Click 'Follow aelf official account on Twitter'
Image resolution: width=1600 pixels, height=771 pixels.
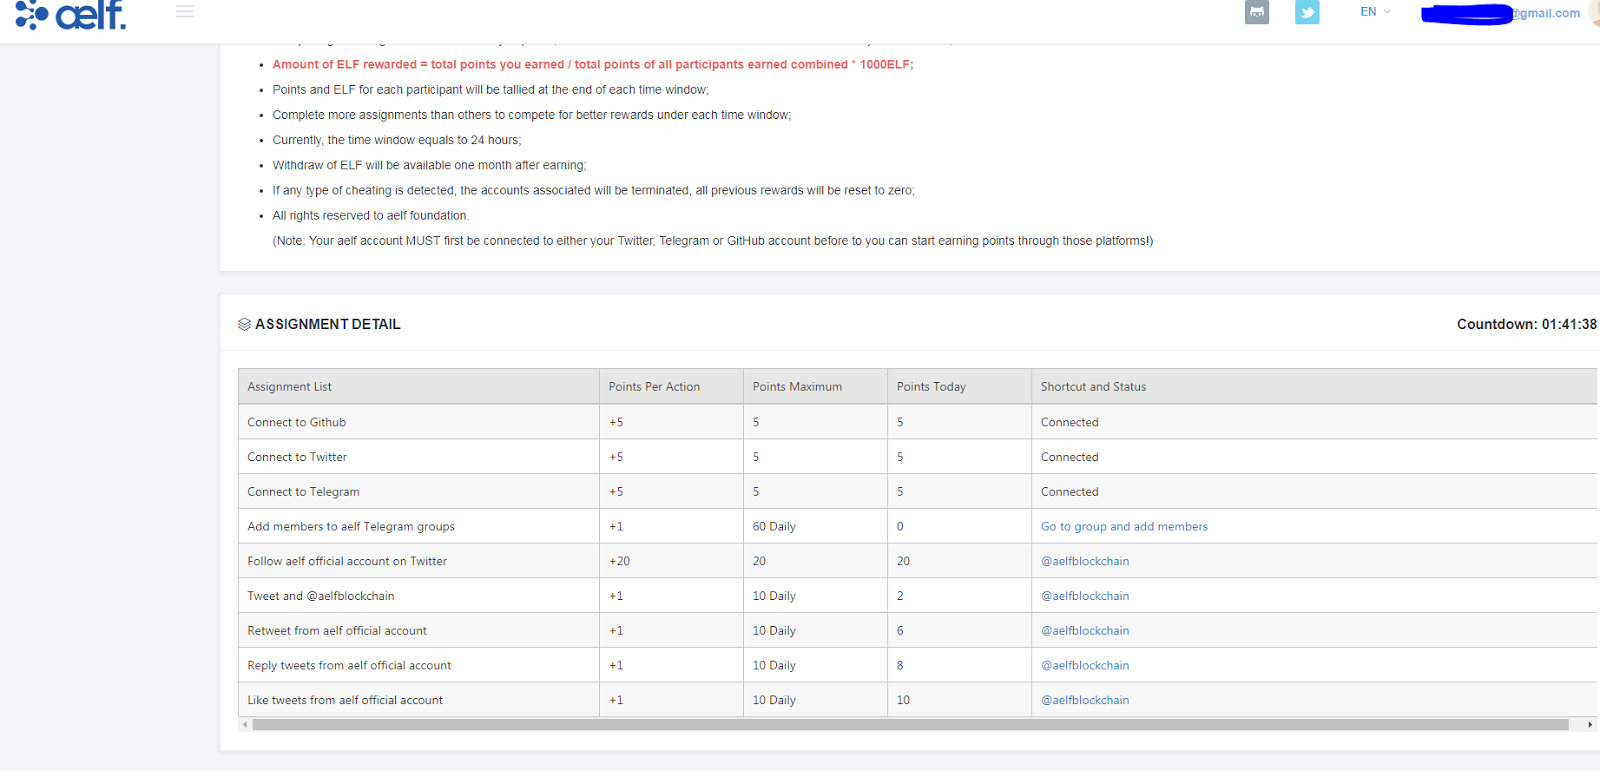coord(347,561)
